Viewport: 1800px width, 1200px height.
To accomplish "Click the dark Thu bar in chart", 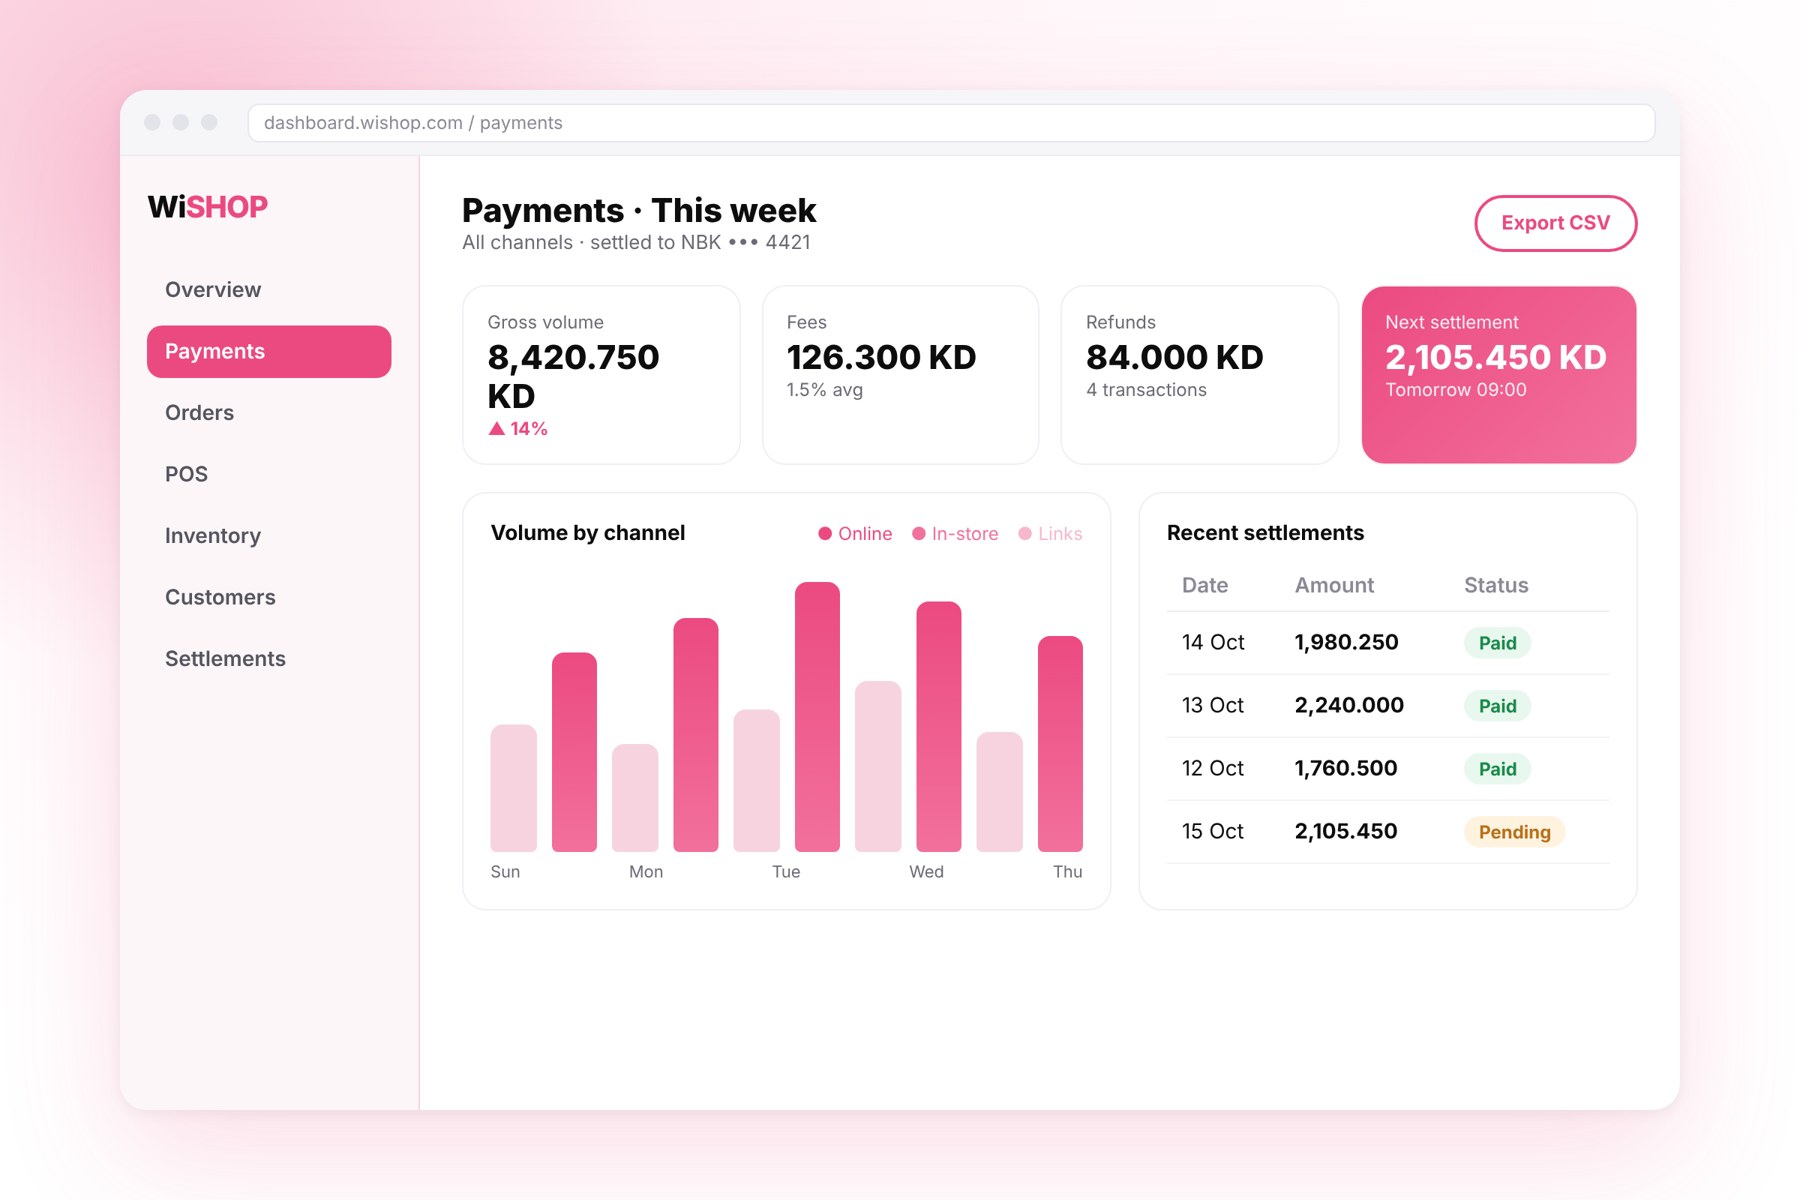I will click(x=1060, y=744).
